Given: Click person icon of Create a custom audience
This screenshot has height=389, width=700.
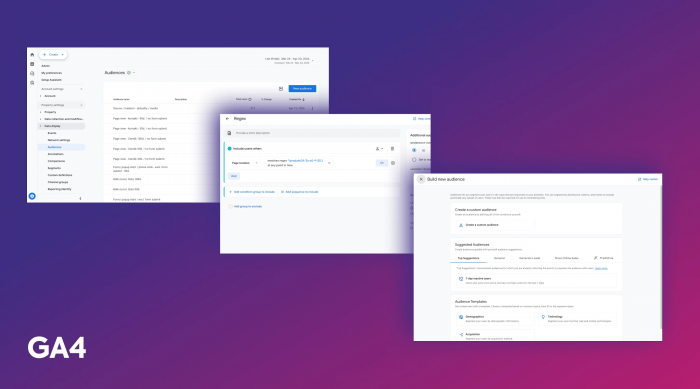Looking at the screenshot, I should click(461, 225).
